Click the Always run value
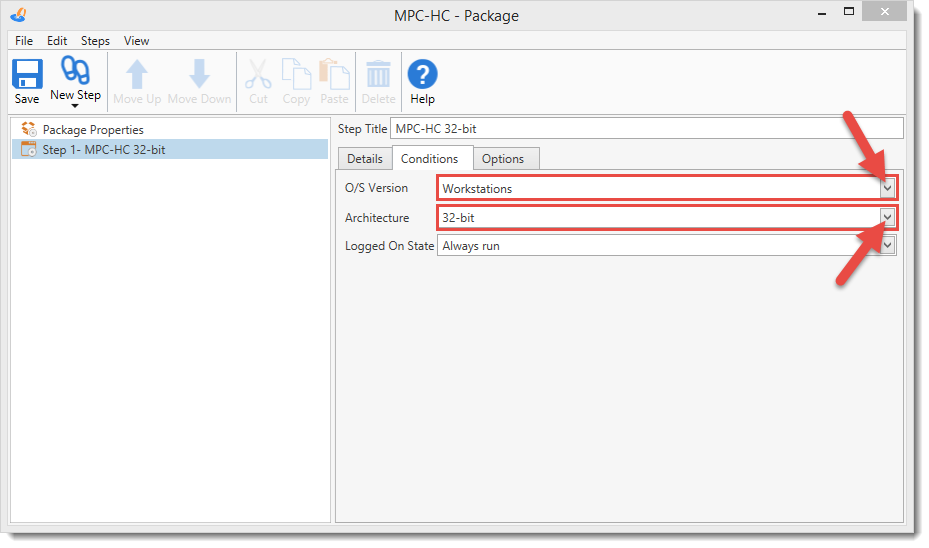 pos(471,246)
